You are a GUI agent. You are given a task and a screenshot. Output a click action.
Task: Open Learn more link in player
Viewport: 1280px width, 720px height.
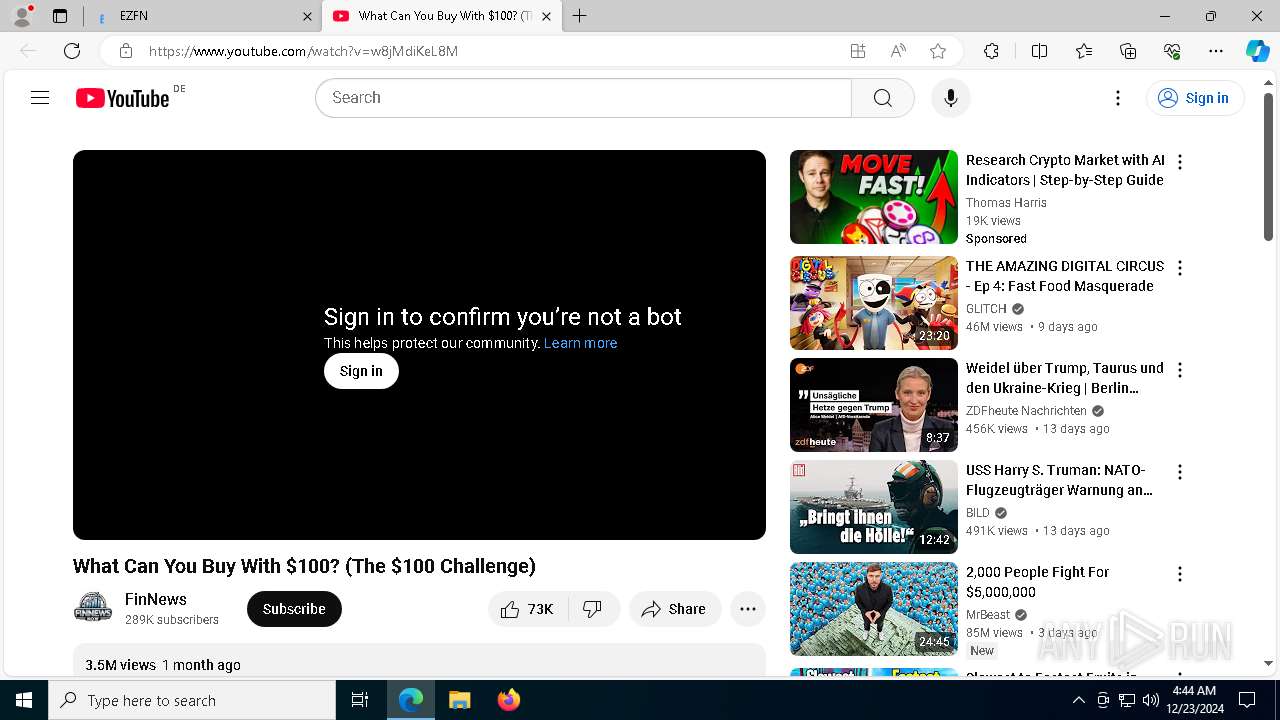click(x=580, y=343)
